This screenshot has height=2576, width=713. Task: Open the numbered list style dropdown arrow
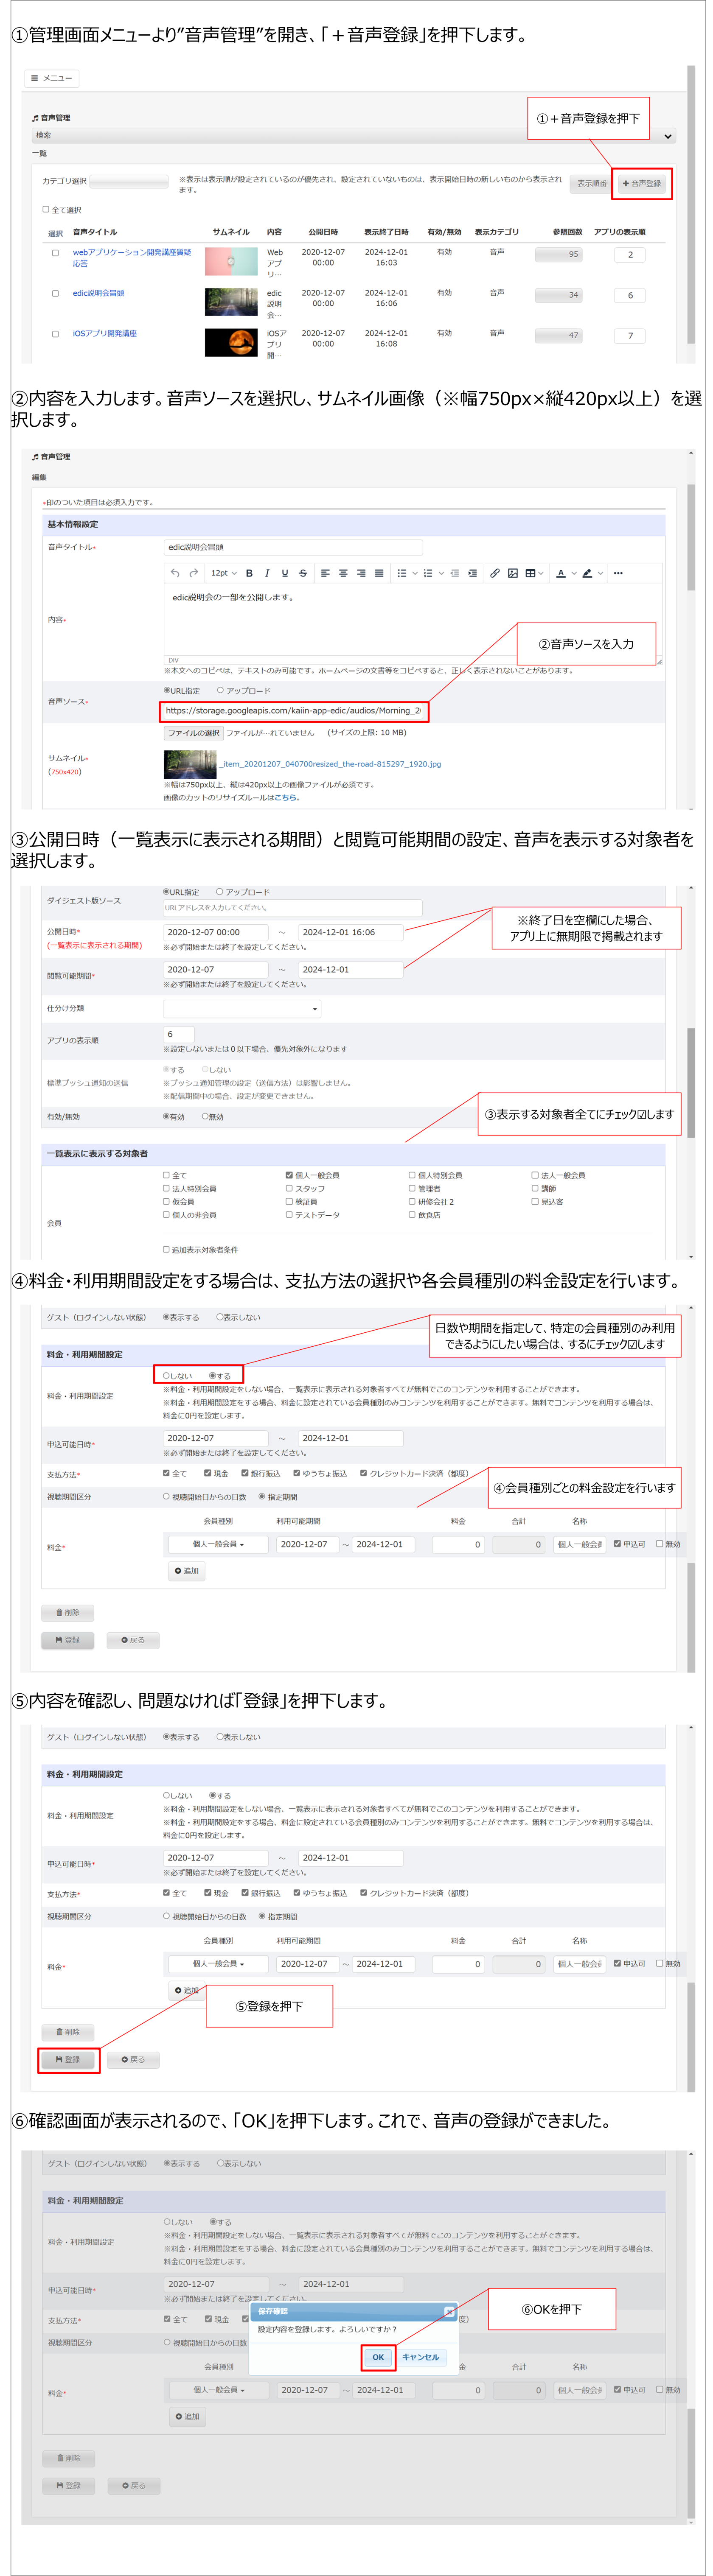[440, 573]
